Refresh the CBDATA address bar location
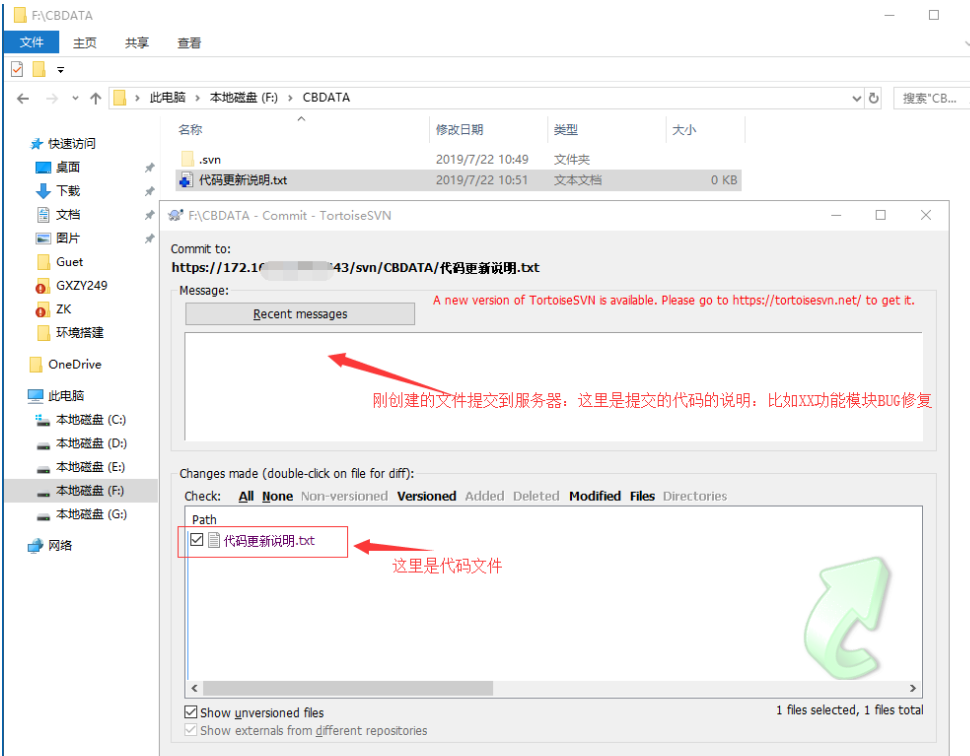The width and height of the screenshot is (970, 756). pyautogui.click(x=873, y=98)
